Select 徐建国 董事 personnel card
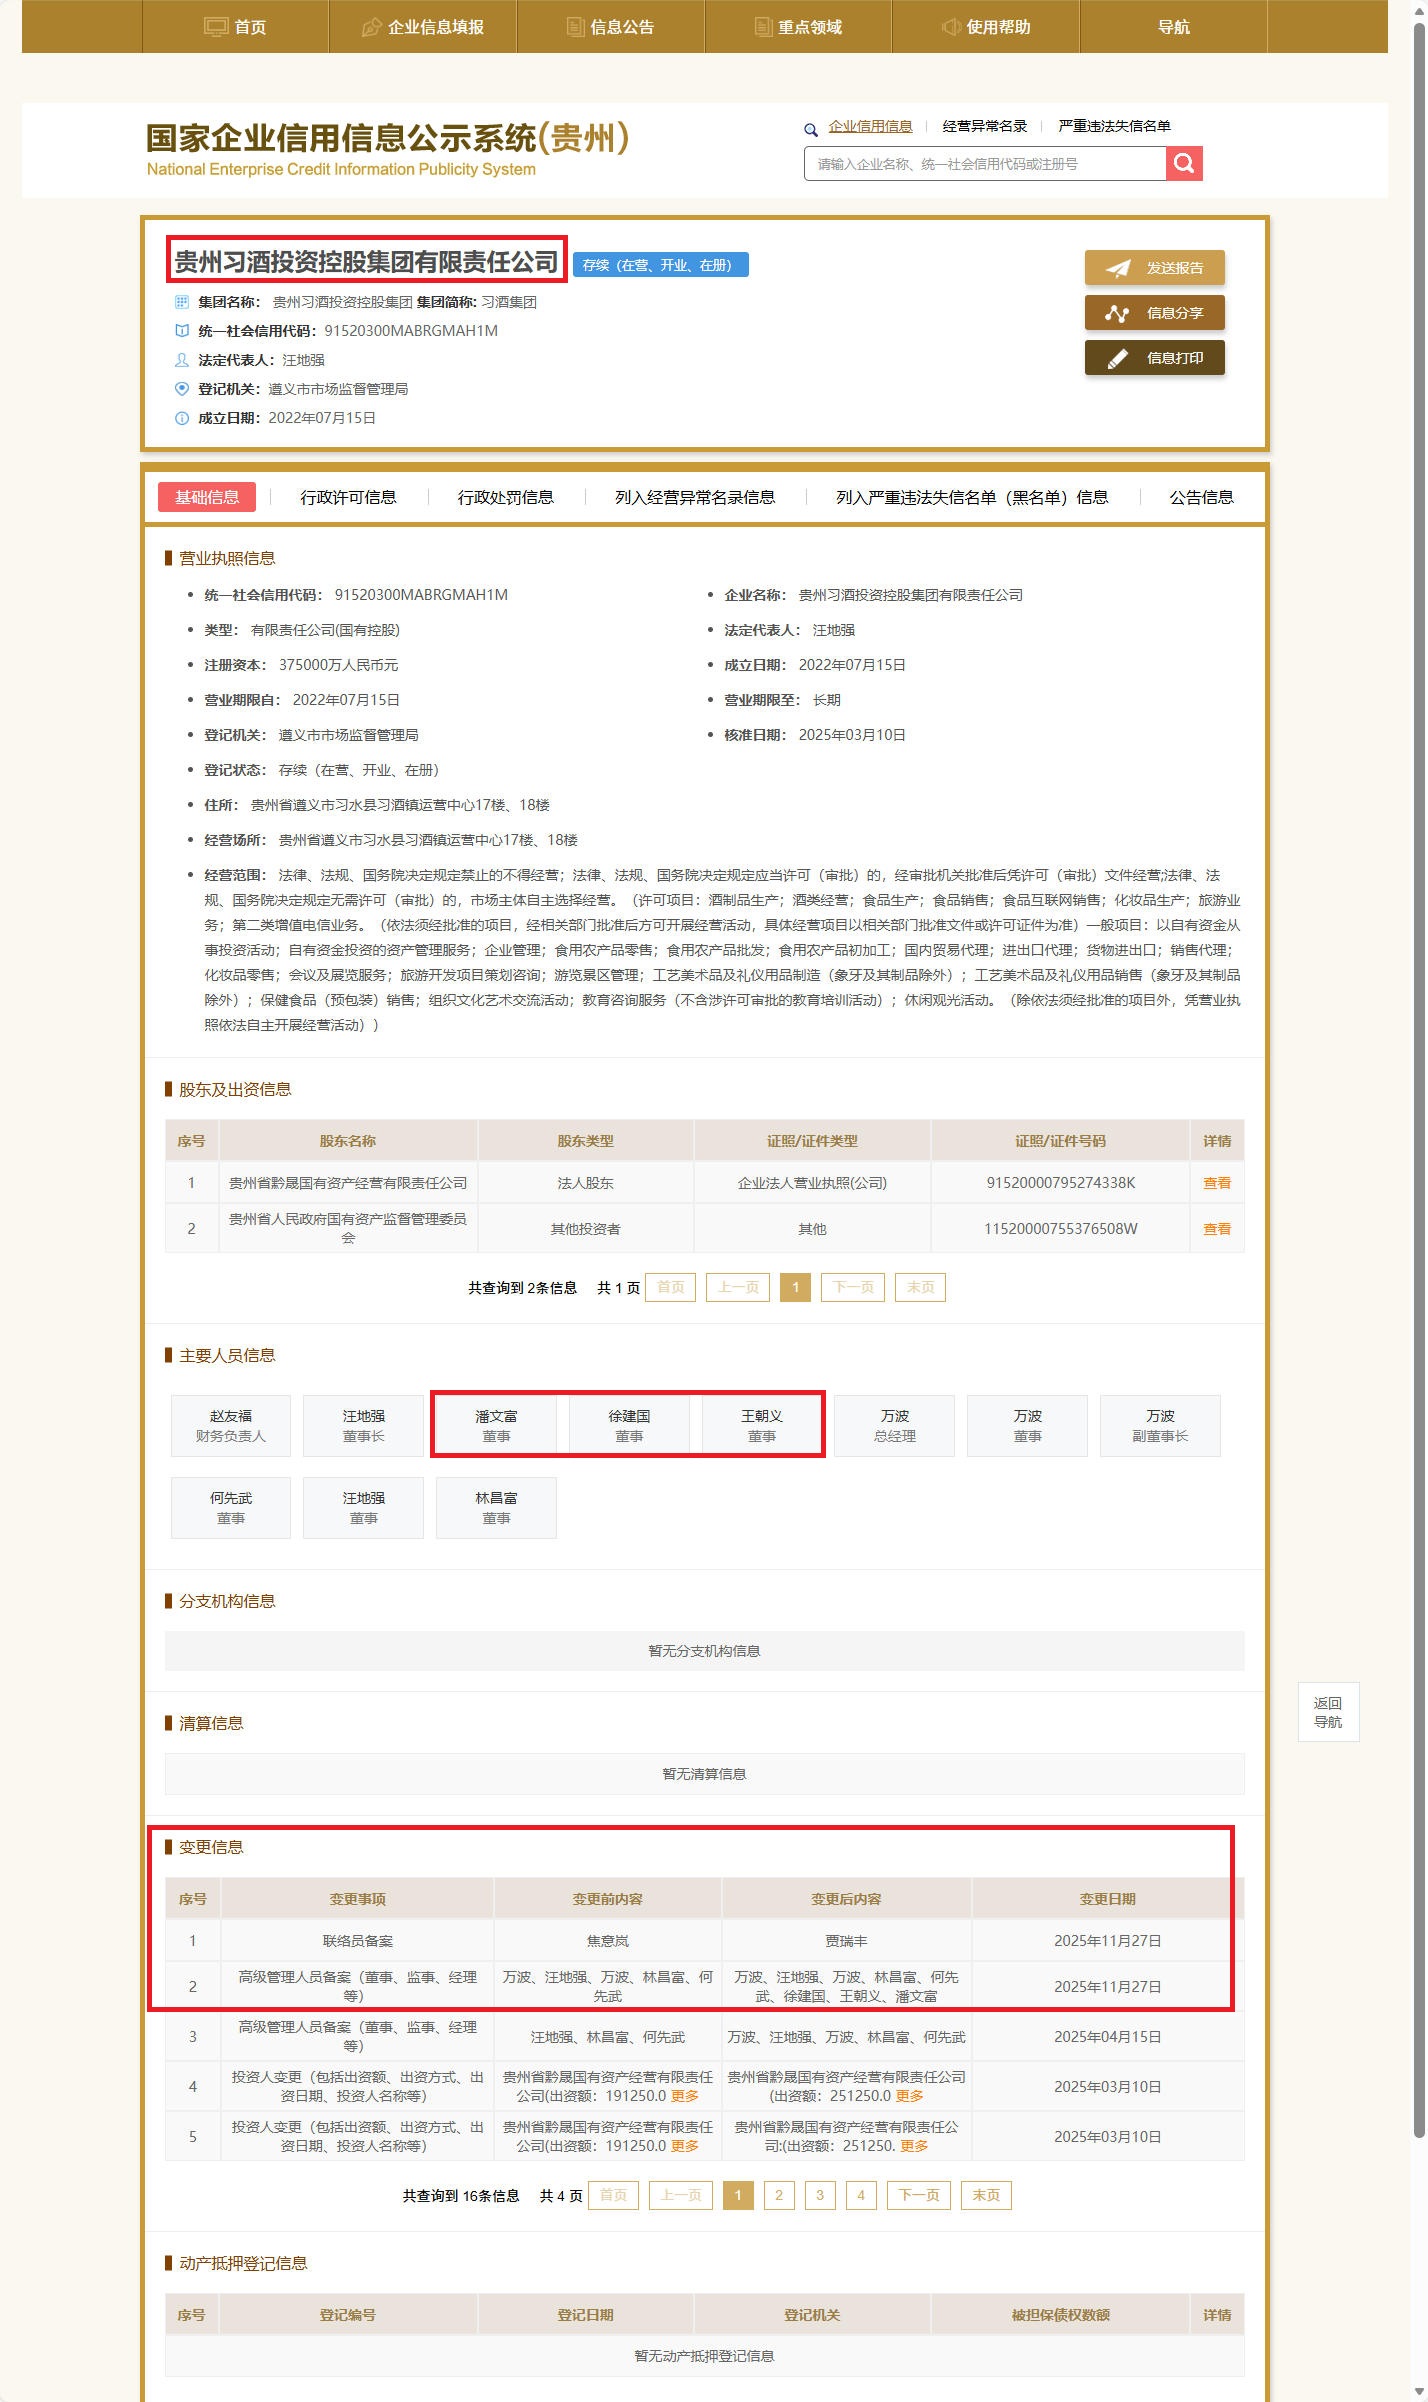 [x=629, y=1426]
